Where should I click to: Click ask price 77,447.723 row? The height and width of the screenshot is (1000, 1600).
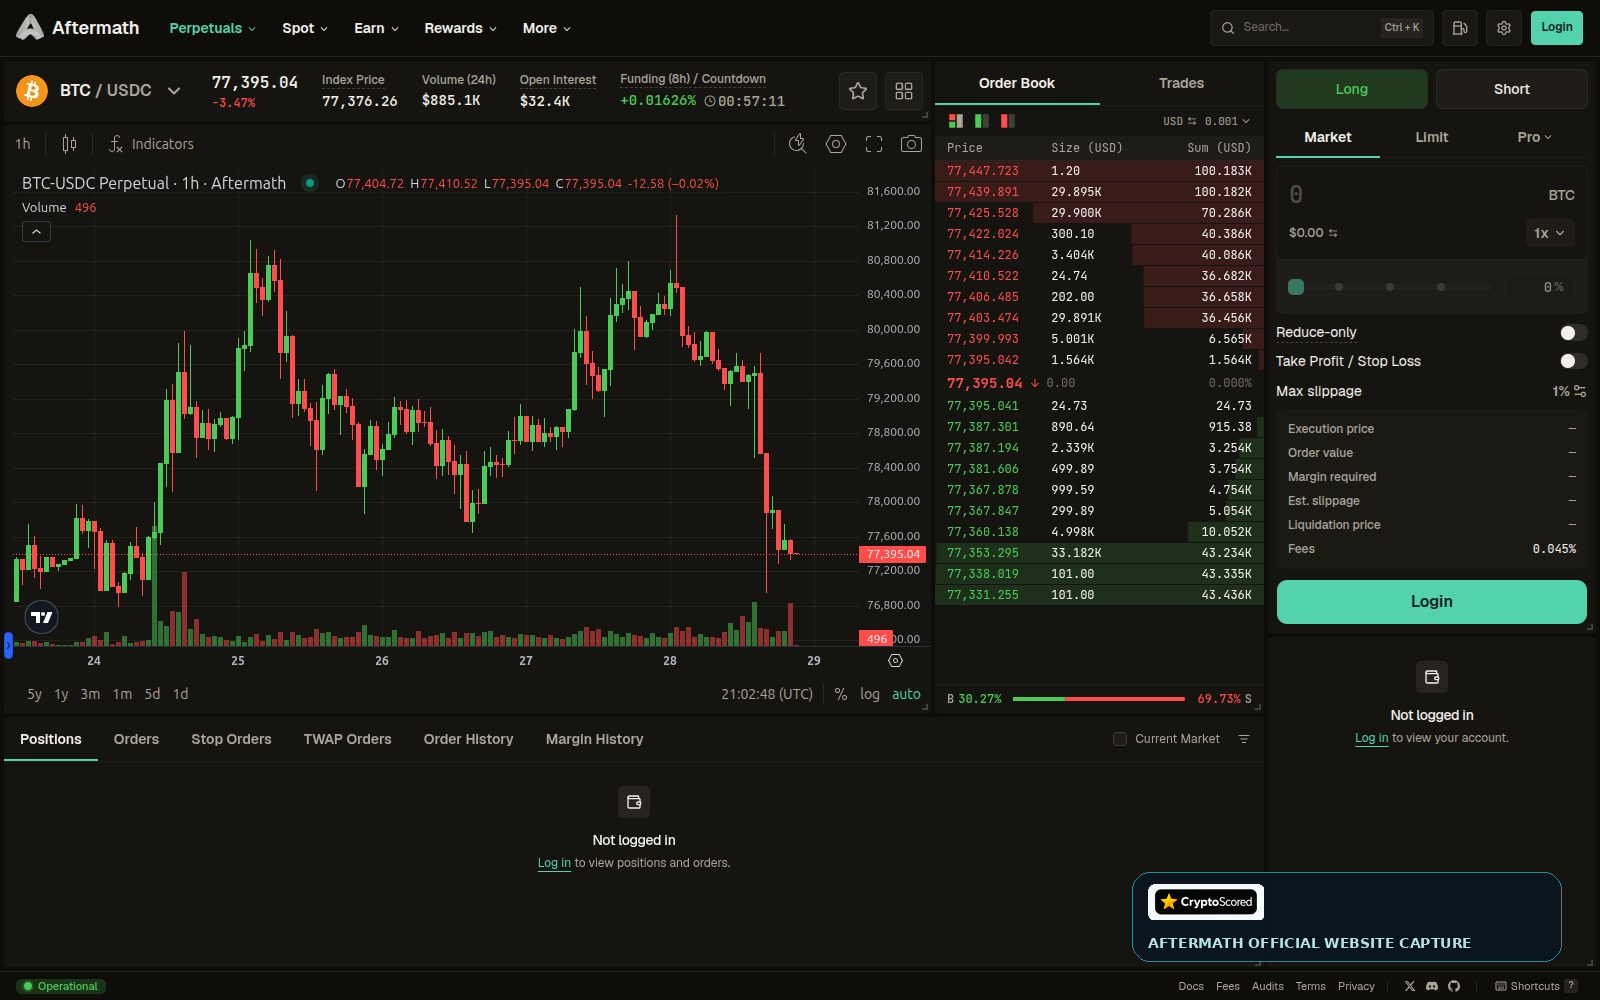1099,171
